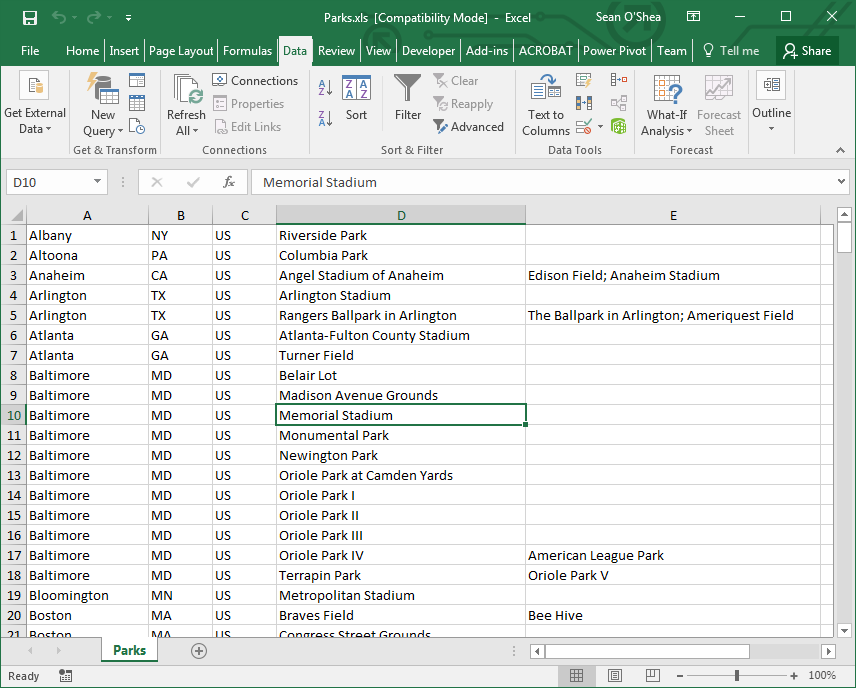Viewport: 856px width, 688px height.
Task: Click the Save icon in the title bar
Action: [x=29, y=18]
